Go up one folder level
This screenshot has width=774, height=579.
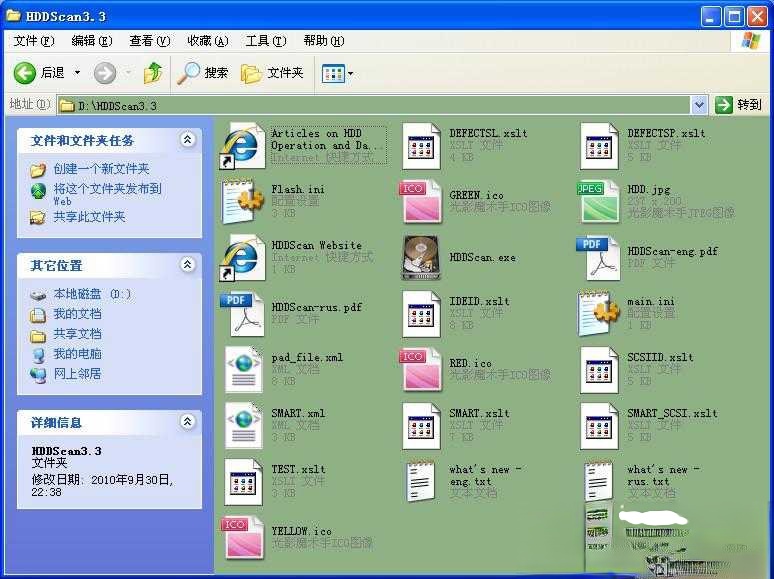point(153,73)
